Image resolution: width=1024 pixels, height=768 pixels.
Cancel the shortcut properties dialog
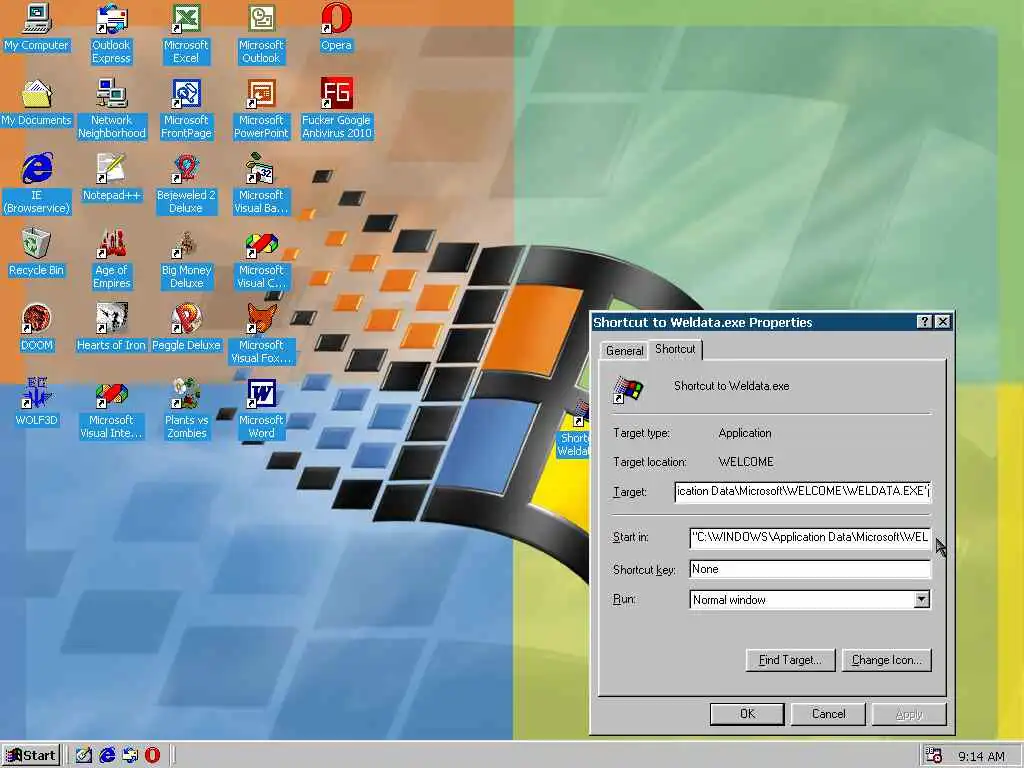coord(828,714)
